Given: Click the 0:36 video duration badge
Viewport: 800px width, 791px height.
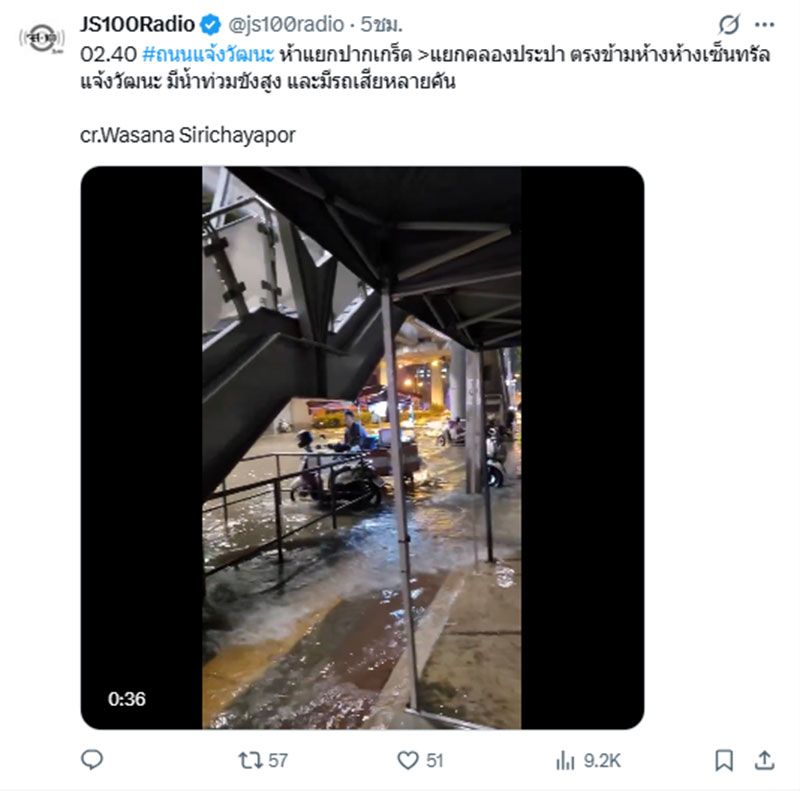Looking at the screenshot, I should tap(126, 699).
